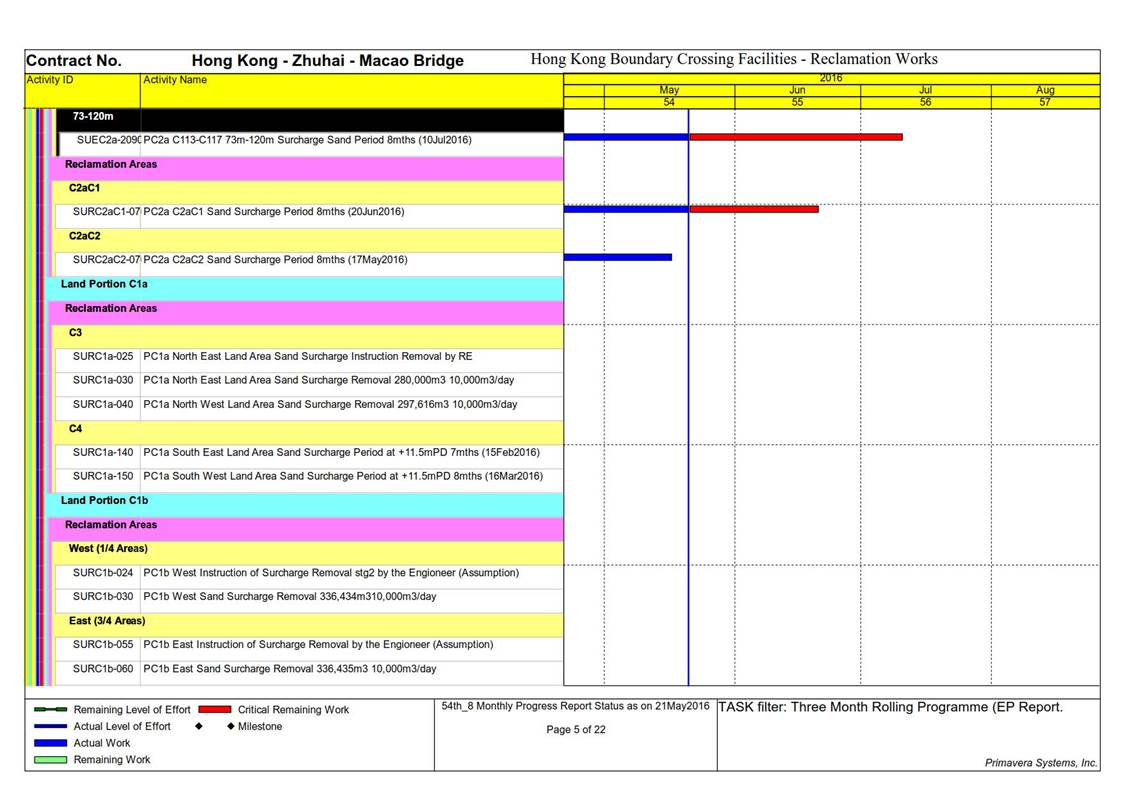Click the Monthly Progress Report Status text

(575, 706)
